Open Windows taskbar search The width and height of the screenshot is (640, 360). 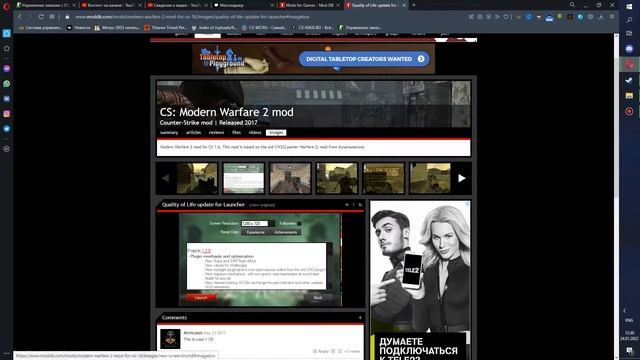[629, 20]
